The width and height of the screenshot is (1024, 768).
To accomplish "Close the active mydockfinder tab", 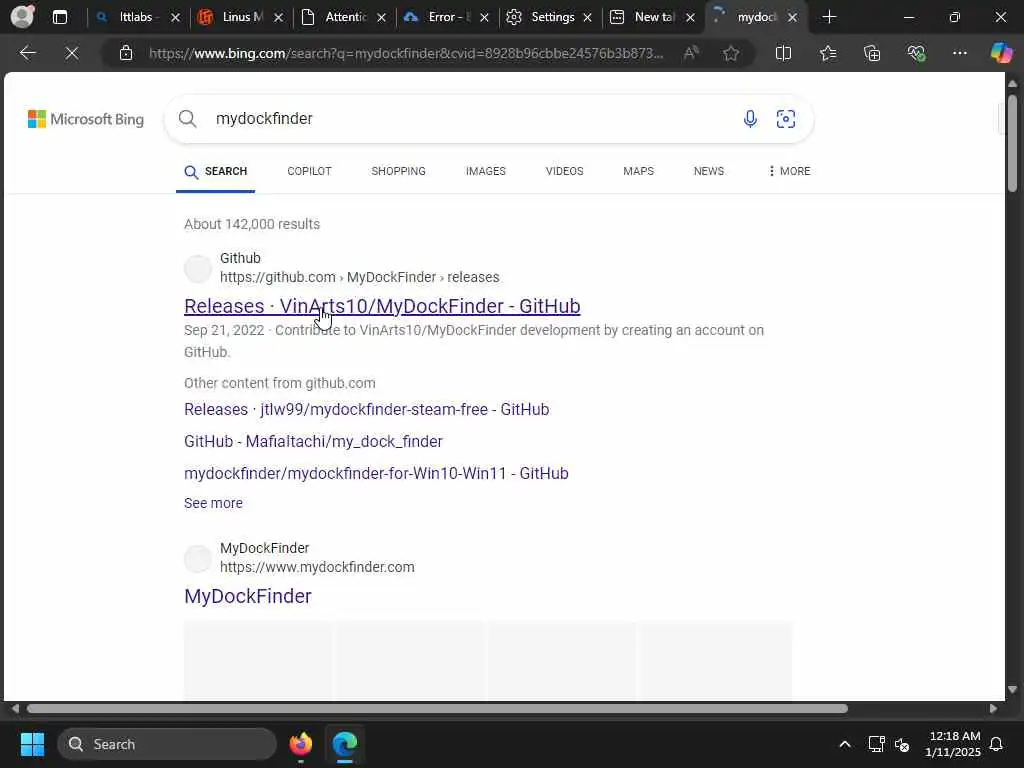I will pos(792,18).
